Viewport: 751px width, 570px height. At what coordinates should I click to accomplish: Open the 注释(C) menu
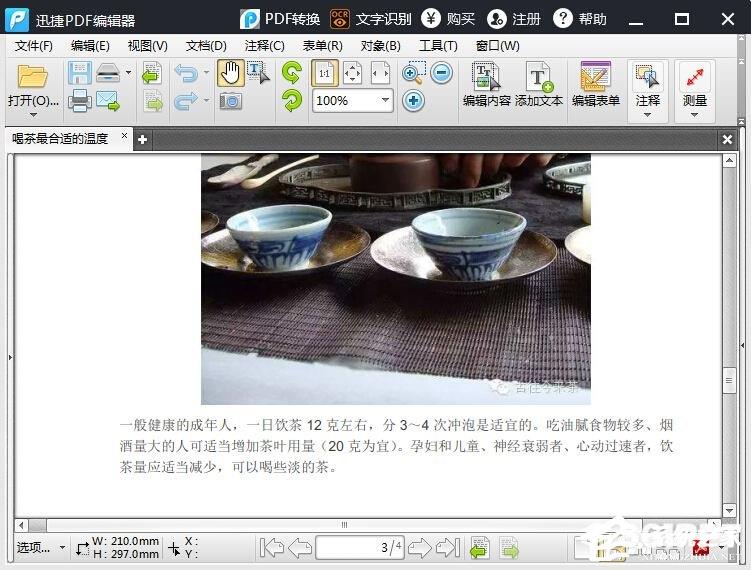tap(264, 46)
